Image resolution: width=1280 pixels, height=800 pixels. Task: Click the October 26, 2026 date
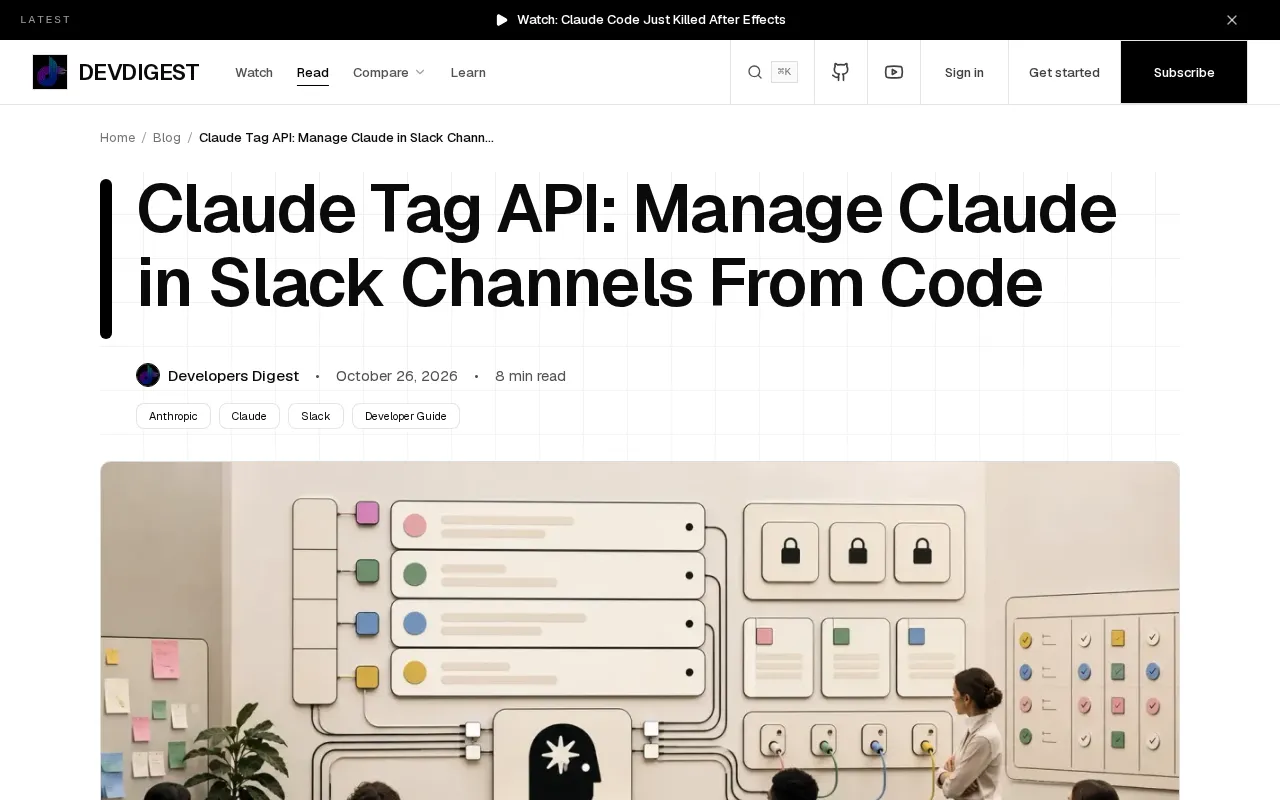(397, 376)
